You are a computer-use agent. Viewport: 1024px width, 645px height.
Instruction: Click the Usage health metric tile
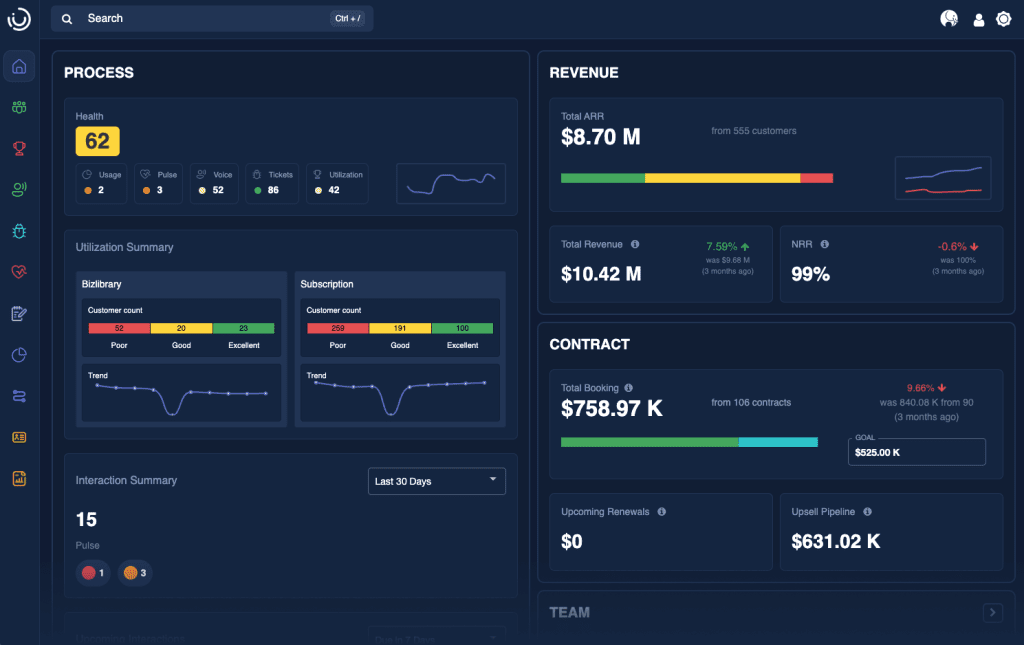coord(101,183)
